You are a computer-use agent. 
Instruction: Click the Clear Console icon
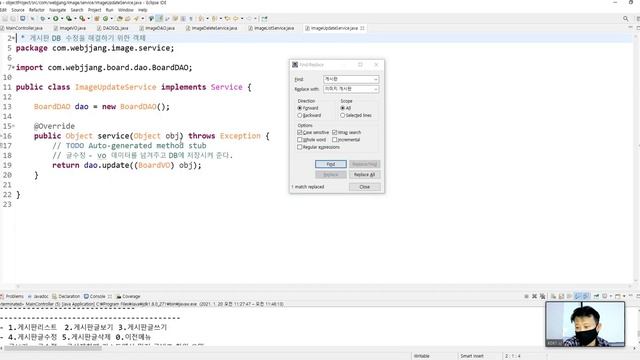(x=553, y=296)
